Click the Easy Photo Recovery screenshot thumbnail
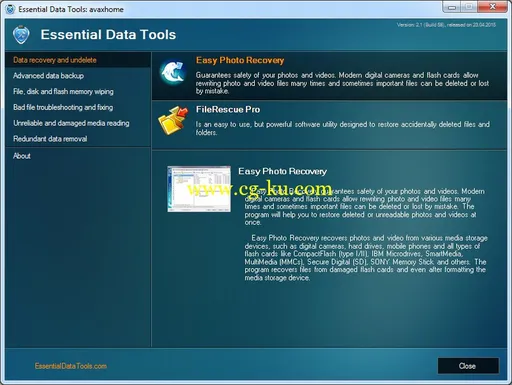512x385 pixels. pos(199,189)
